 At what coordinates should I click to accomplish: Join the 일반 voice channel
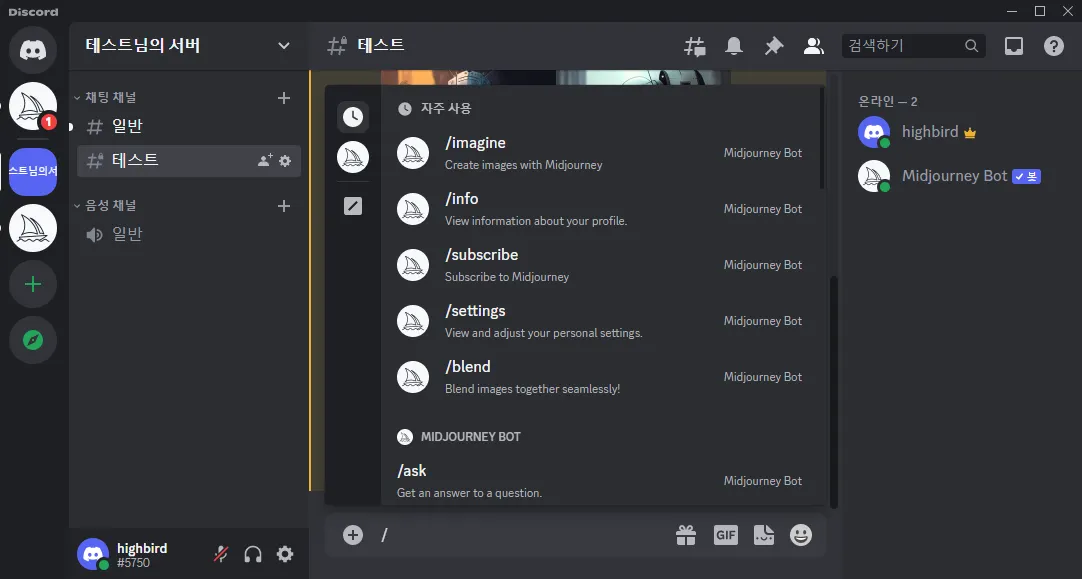pyautogui.click(x=188, y=235)
